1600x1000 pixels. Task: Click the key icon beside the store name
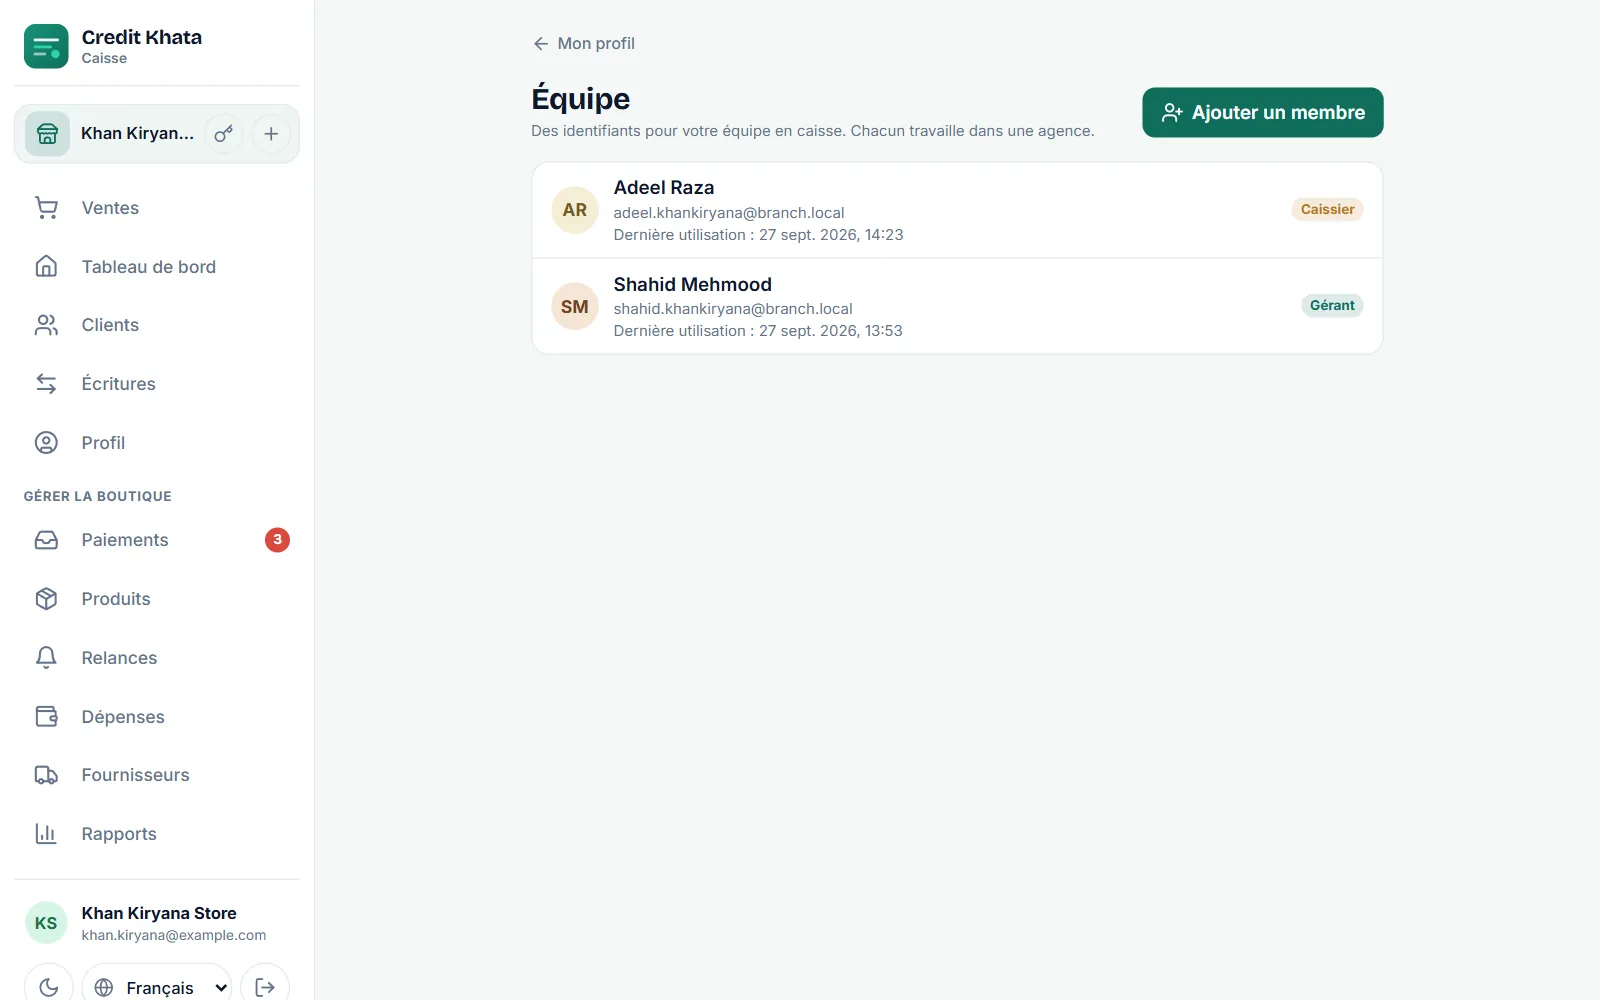tap(224, 134)
